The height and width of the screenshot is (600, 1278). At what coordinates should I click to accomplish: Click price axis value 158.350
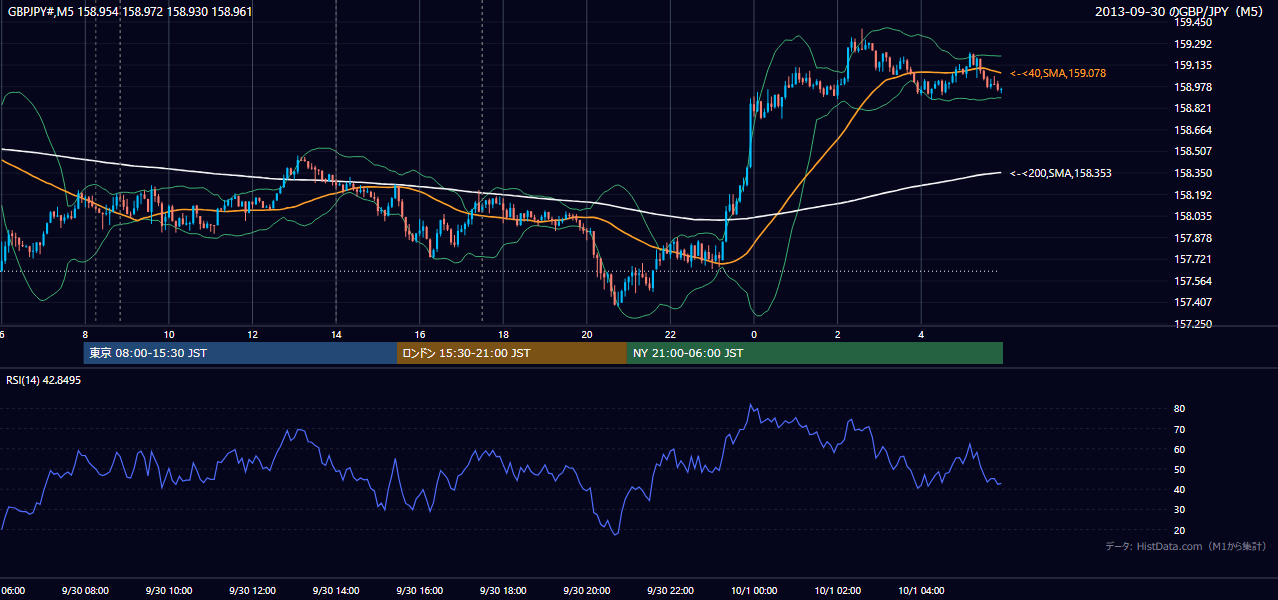(x=1195, y=173)
